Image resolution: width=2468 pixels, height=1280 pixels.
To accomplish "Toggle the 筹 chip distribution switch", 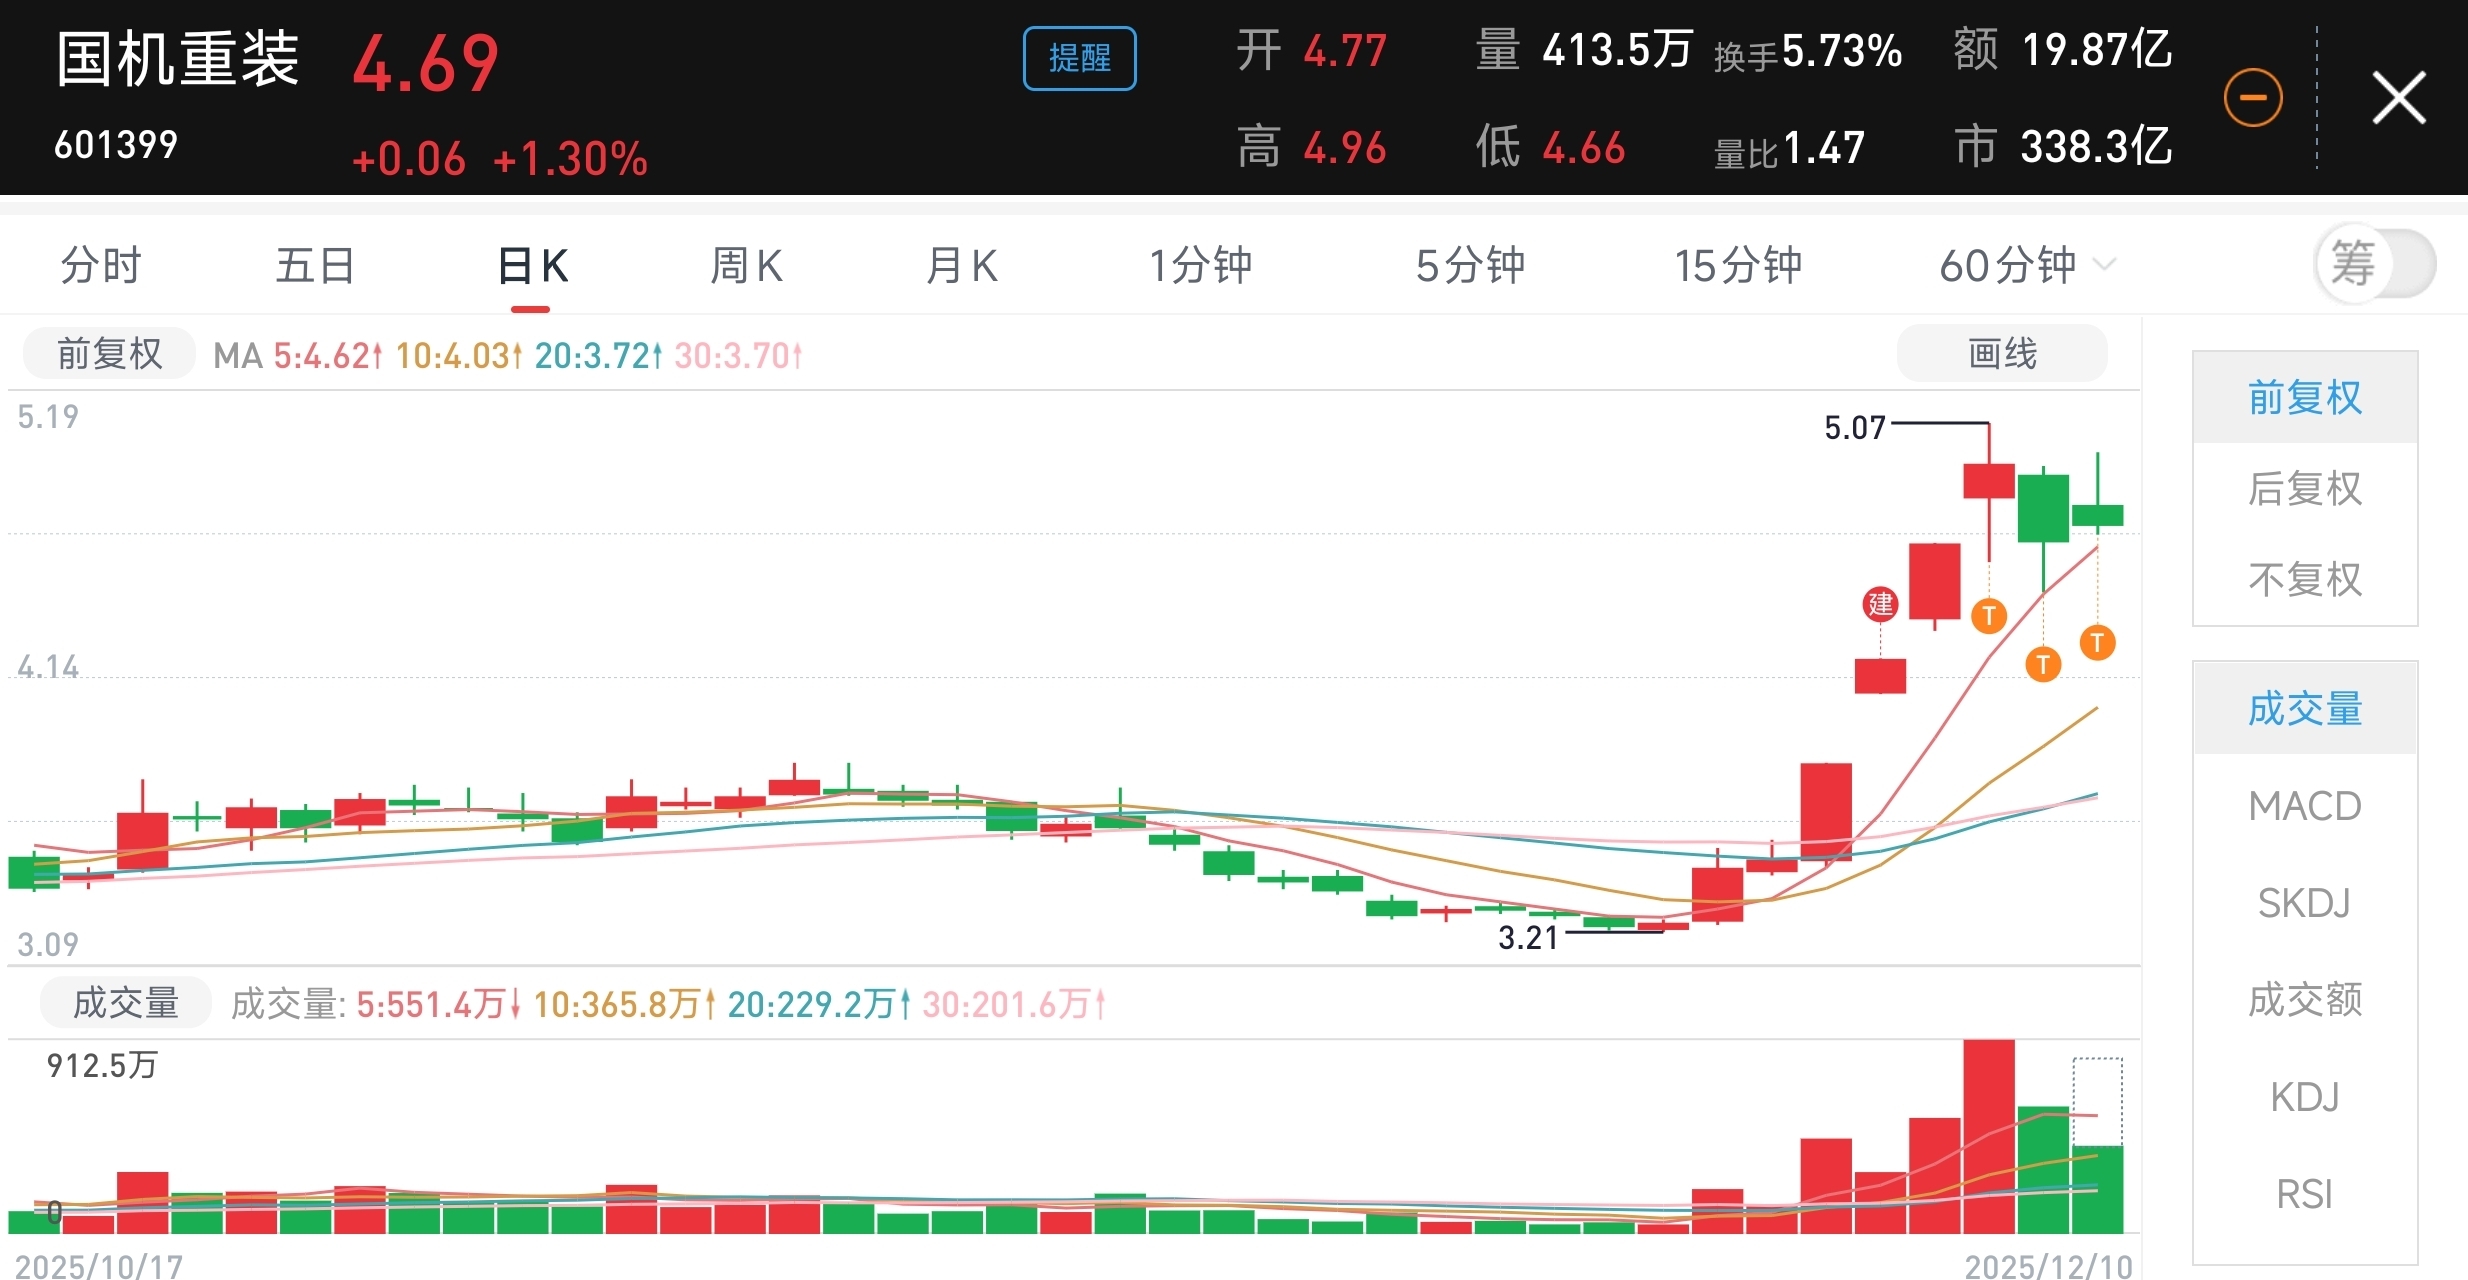I will click(x=2375, y=265).
